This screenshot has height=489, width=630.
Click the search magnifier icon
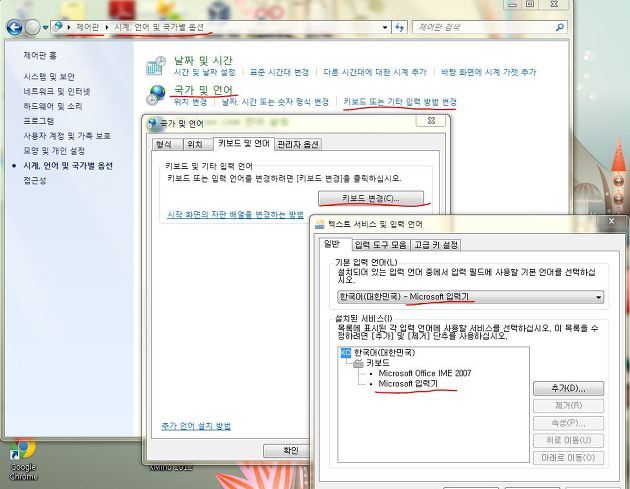pyautogui.click(x=560, y=27)
